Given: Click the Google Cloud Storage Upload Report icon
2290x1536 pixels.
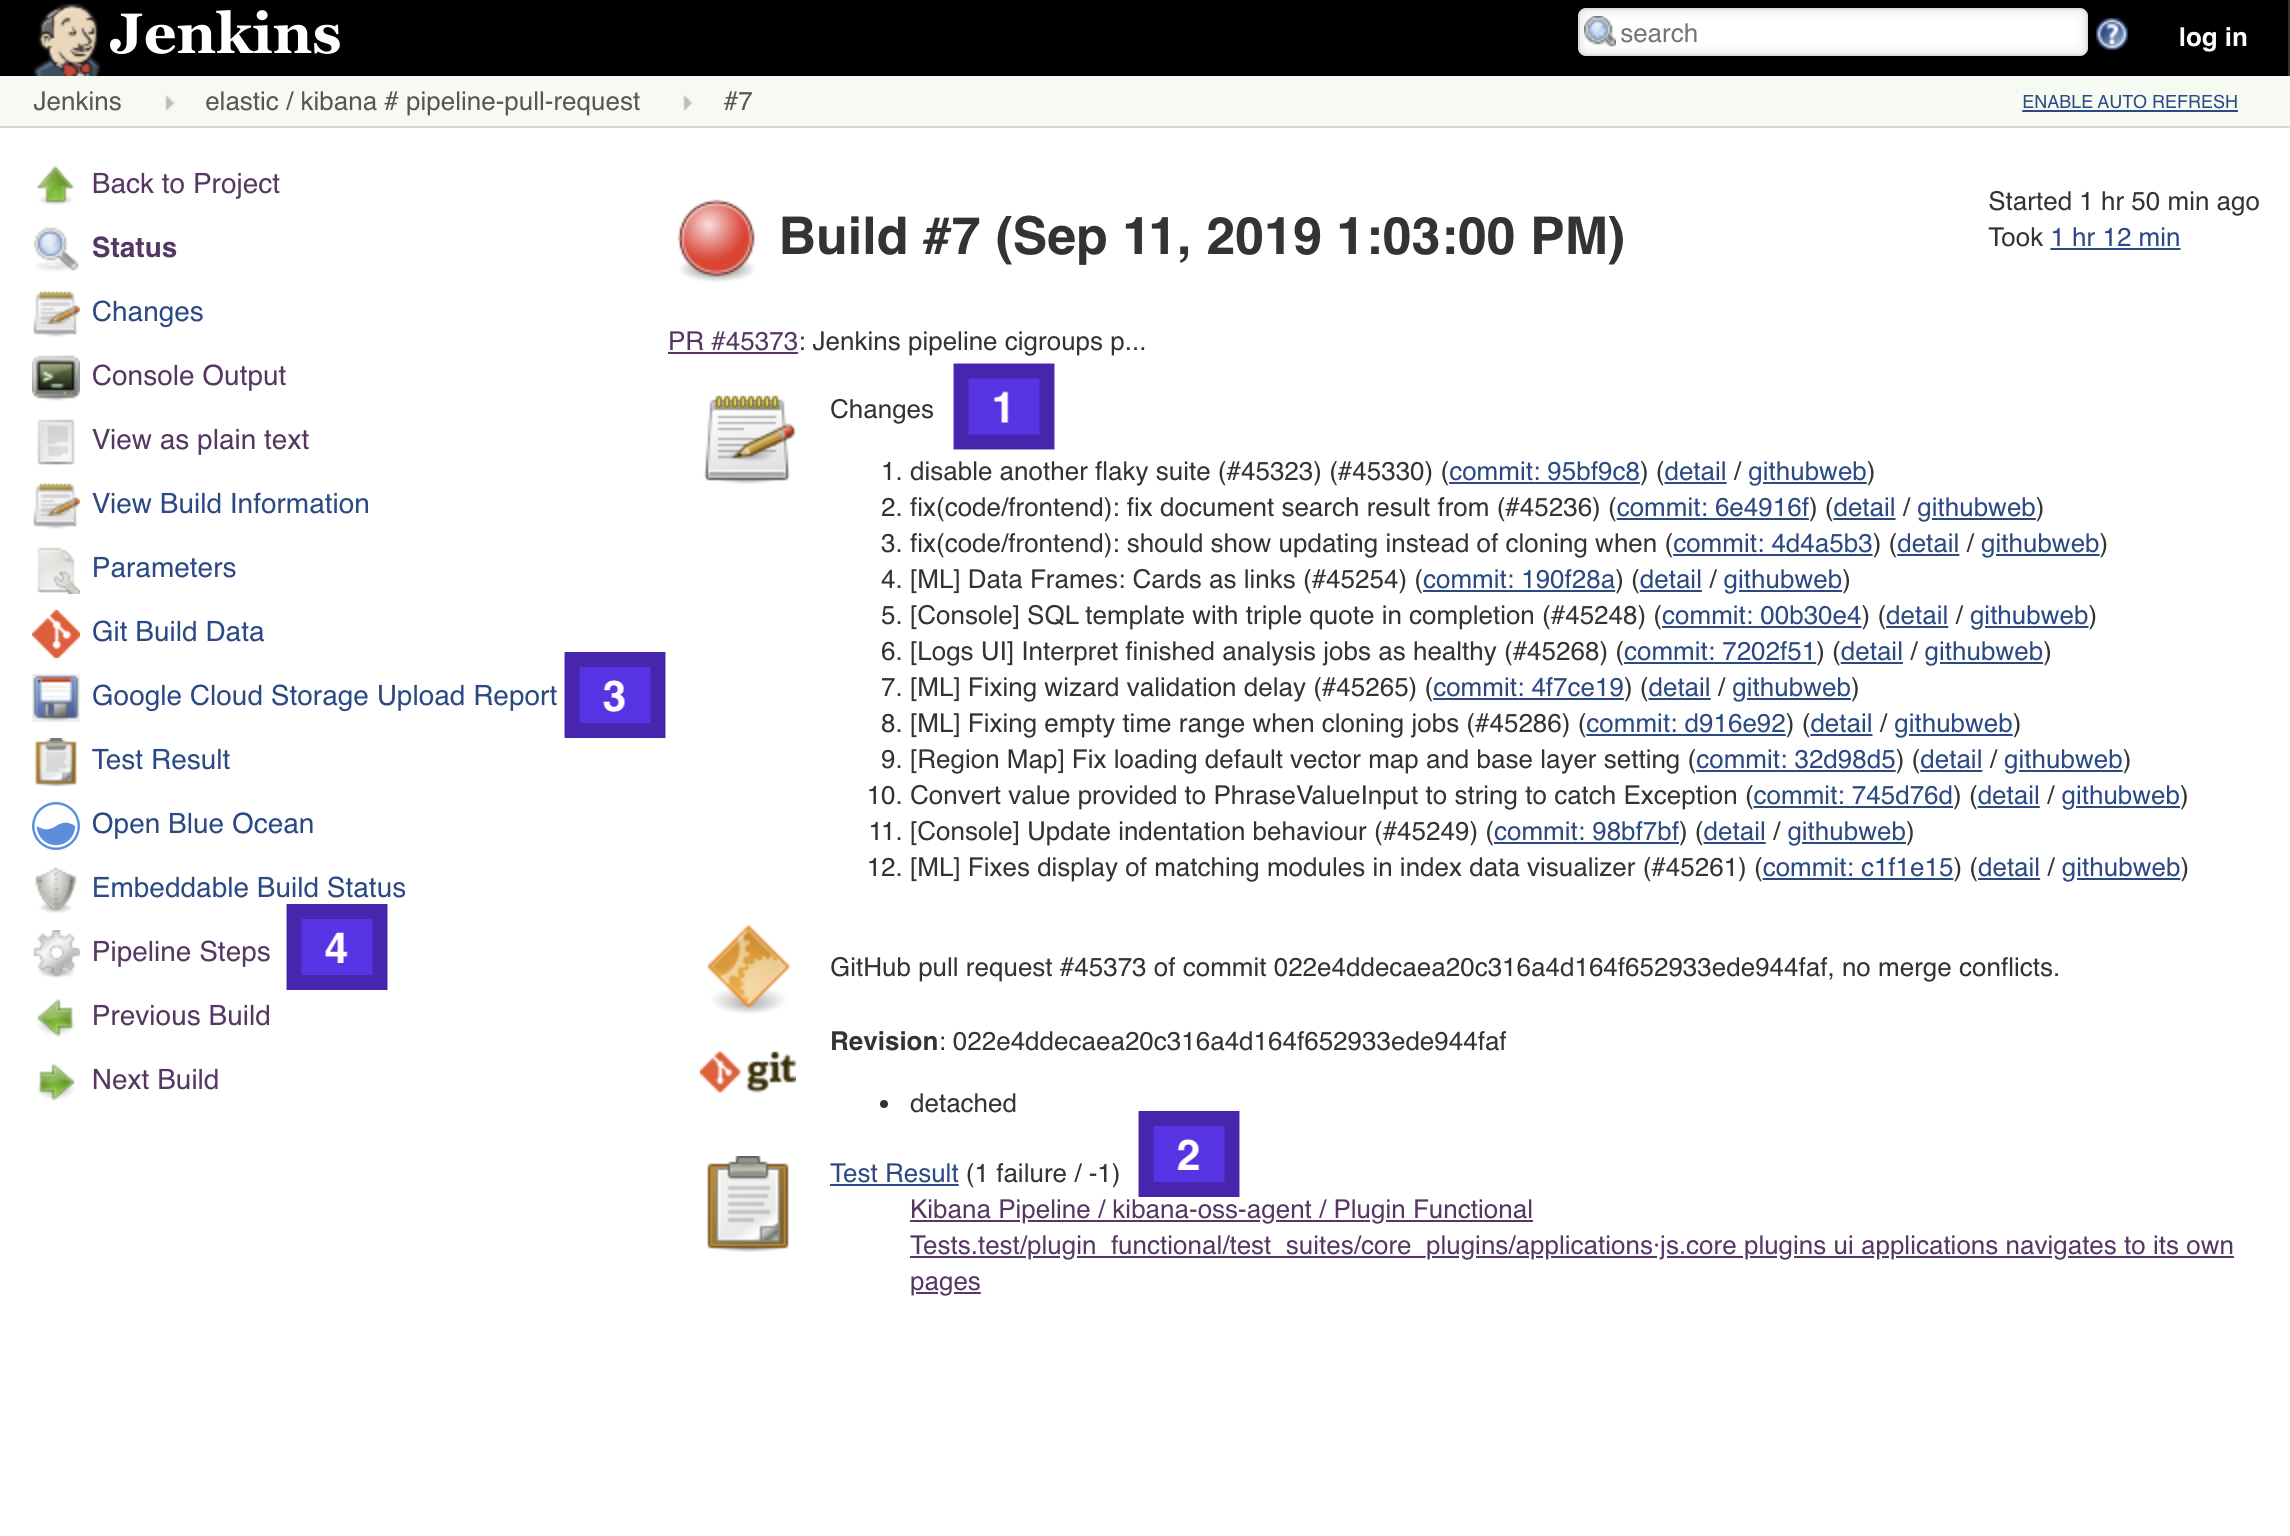Looking at the screenshot, I should pos(55,694).
